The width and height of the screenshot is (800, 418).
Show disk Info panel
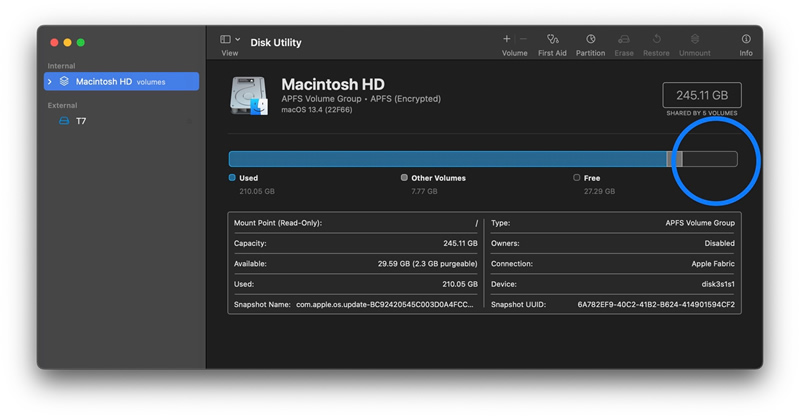click(746, 39)
